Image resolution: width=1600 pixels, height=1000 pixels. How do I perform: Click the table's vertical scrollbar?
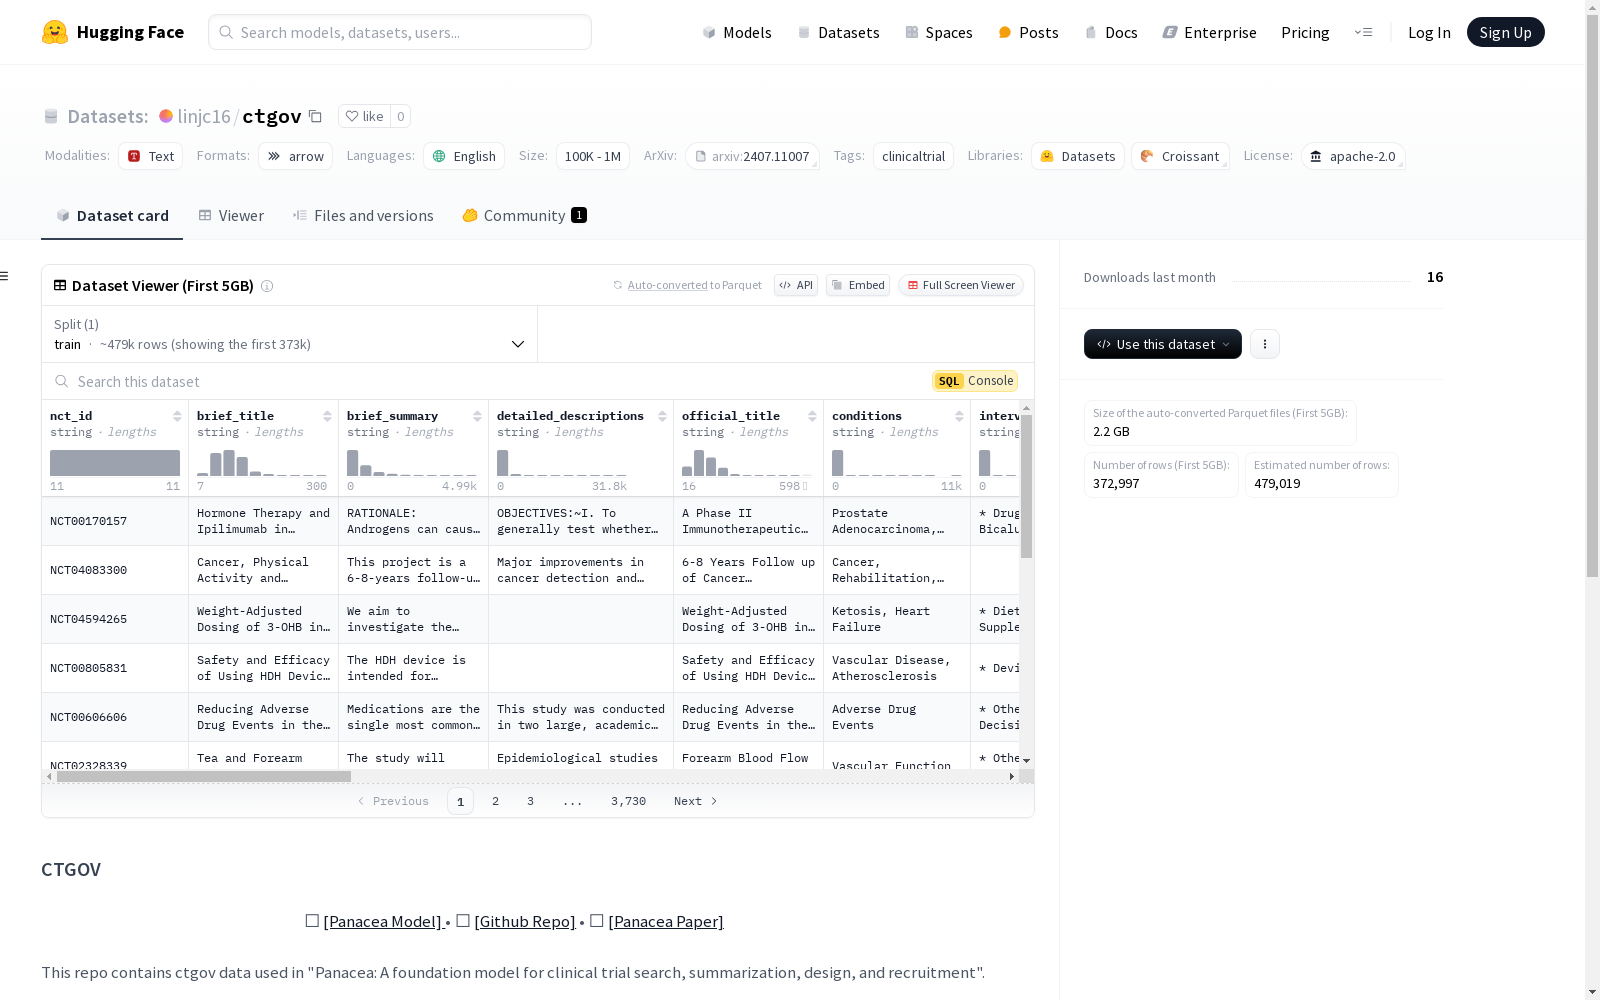[1026, 486]
